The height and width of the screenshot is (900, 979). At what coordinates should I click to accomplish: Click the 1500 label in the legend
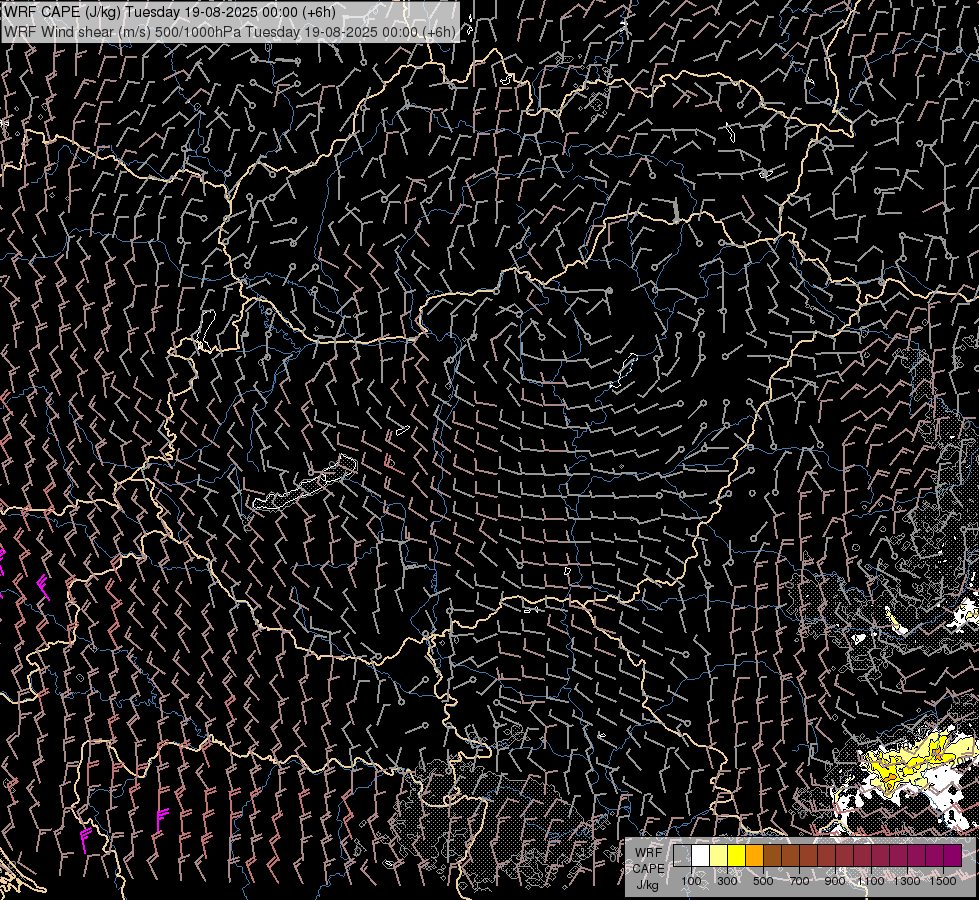[x=943, y=881]
